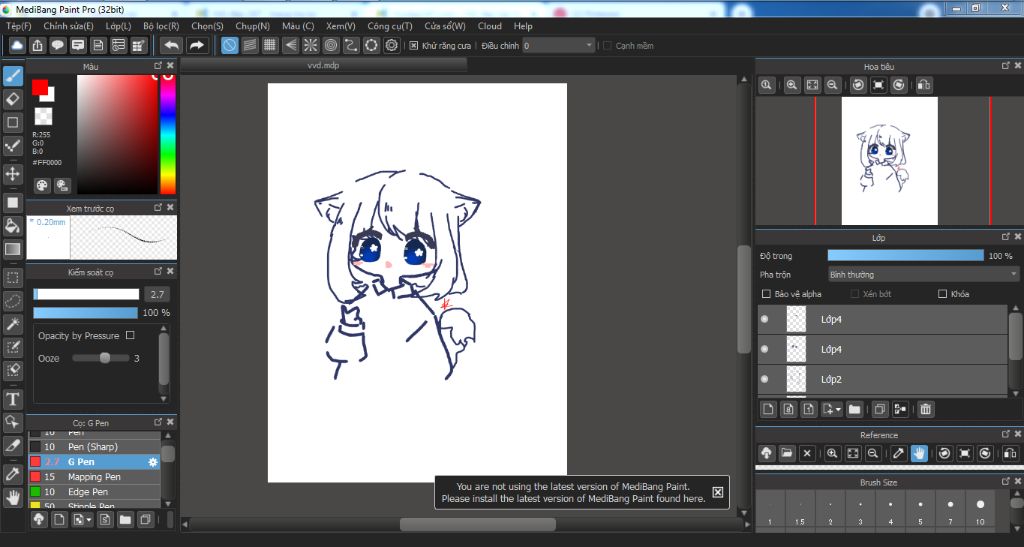Select the Reference panel eyedropper
The image size is (1024, 547).
899,453
